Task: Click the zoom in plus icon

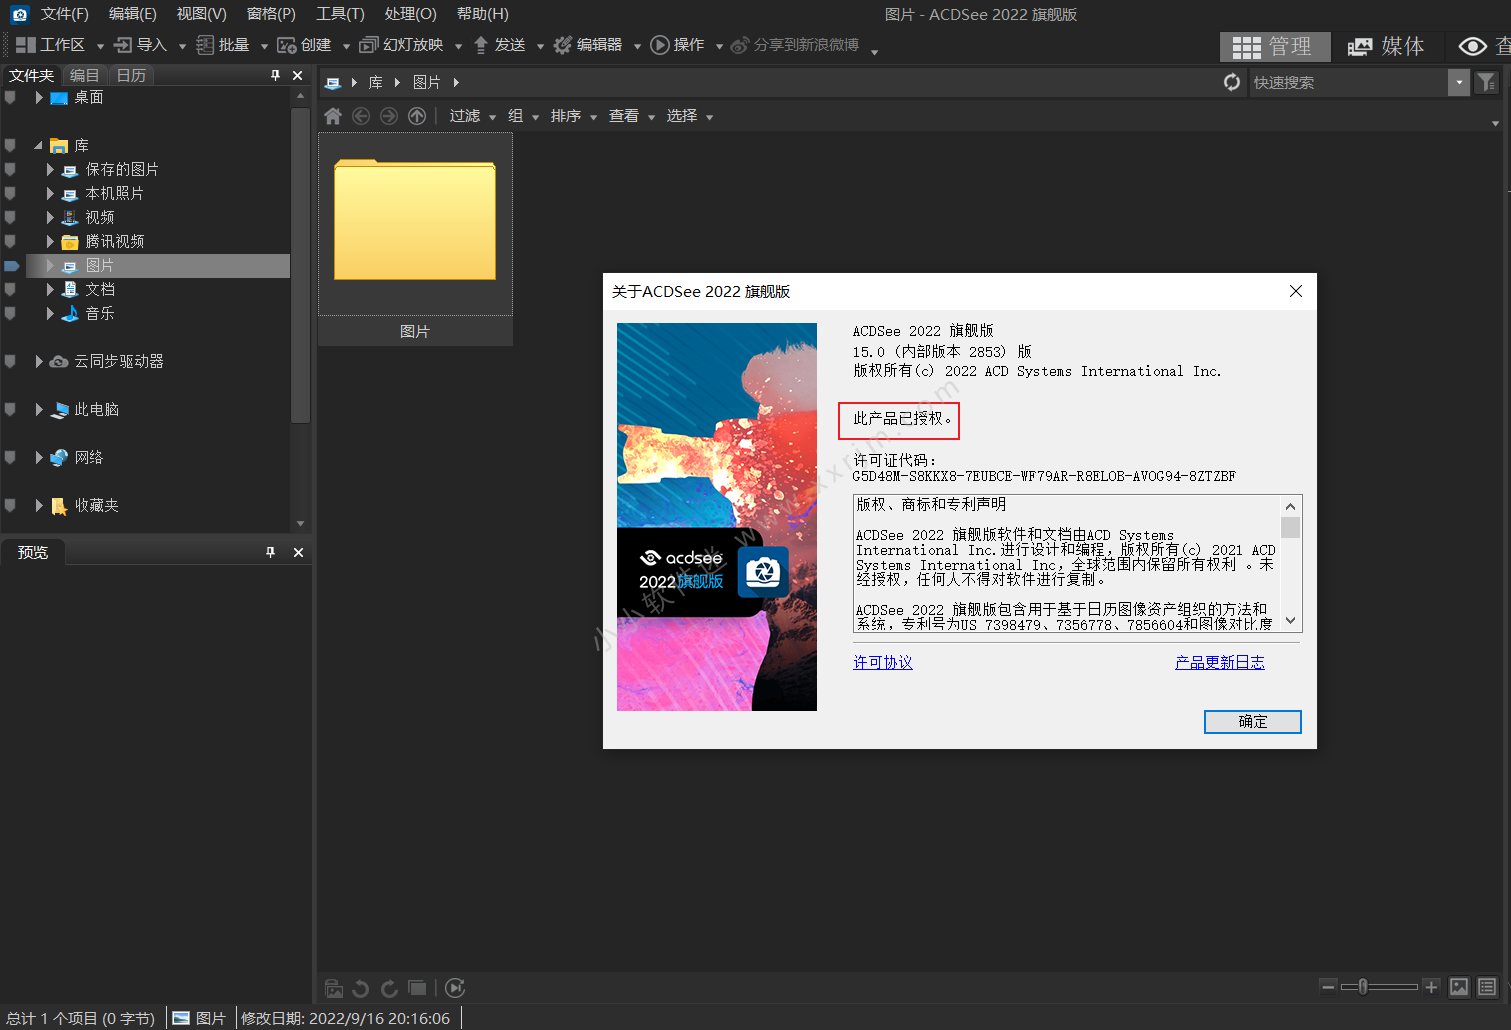Action: pyautogui.click(x=1431, y=987)
